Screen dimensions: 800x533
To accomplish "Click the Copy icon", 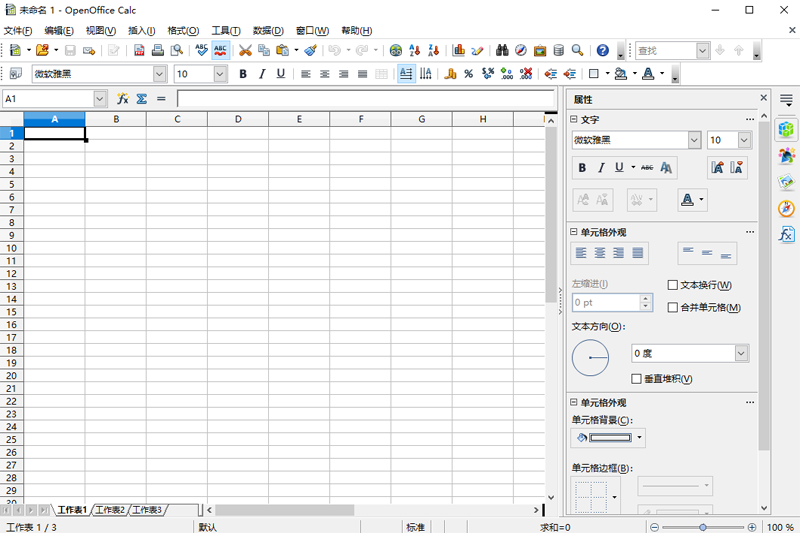I will 264,50.
